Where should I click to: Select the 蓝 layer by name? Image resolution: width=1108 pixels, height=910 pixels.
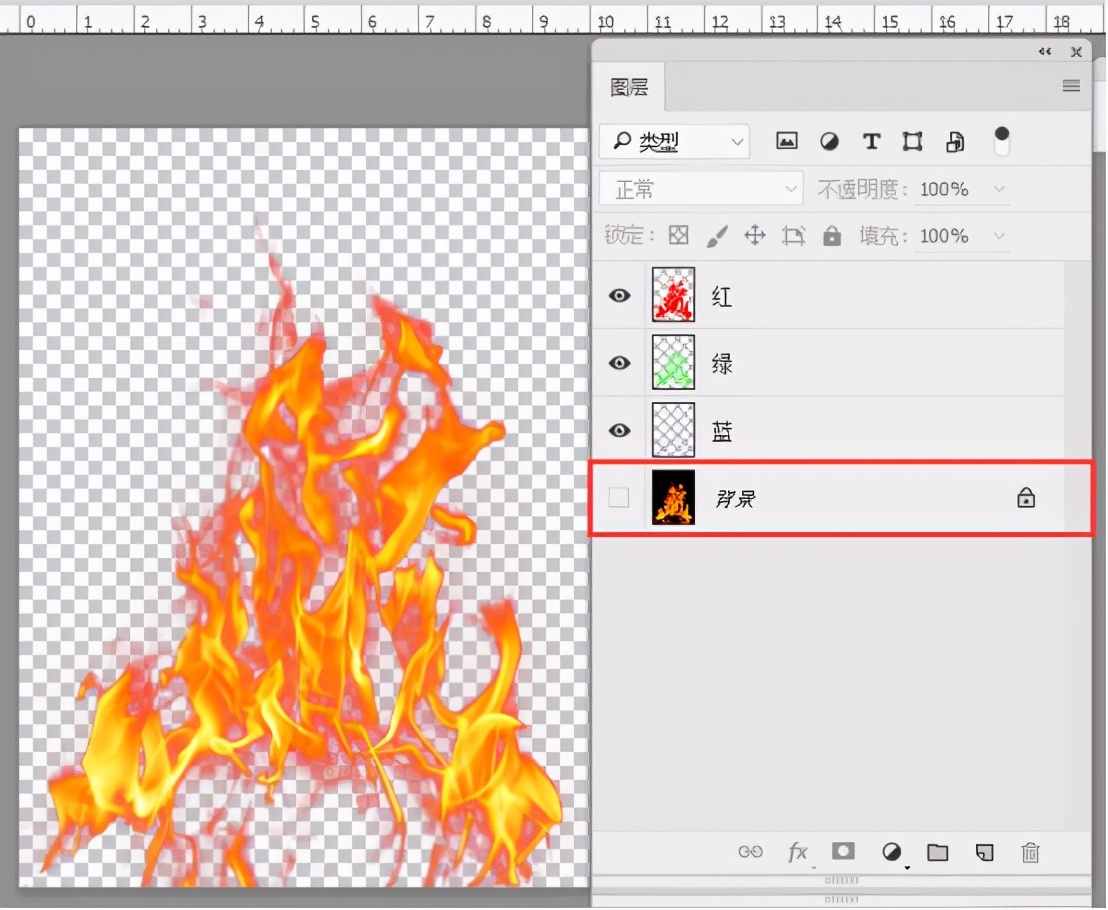[722, 431]
